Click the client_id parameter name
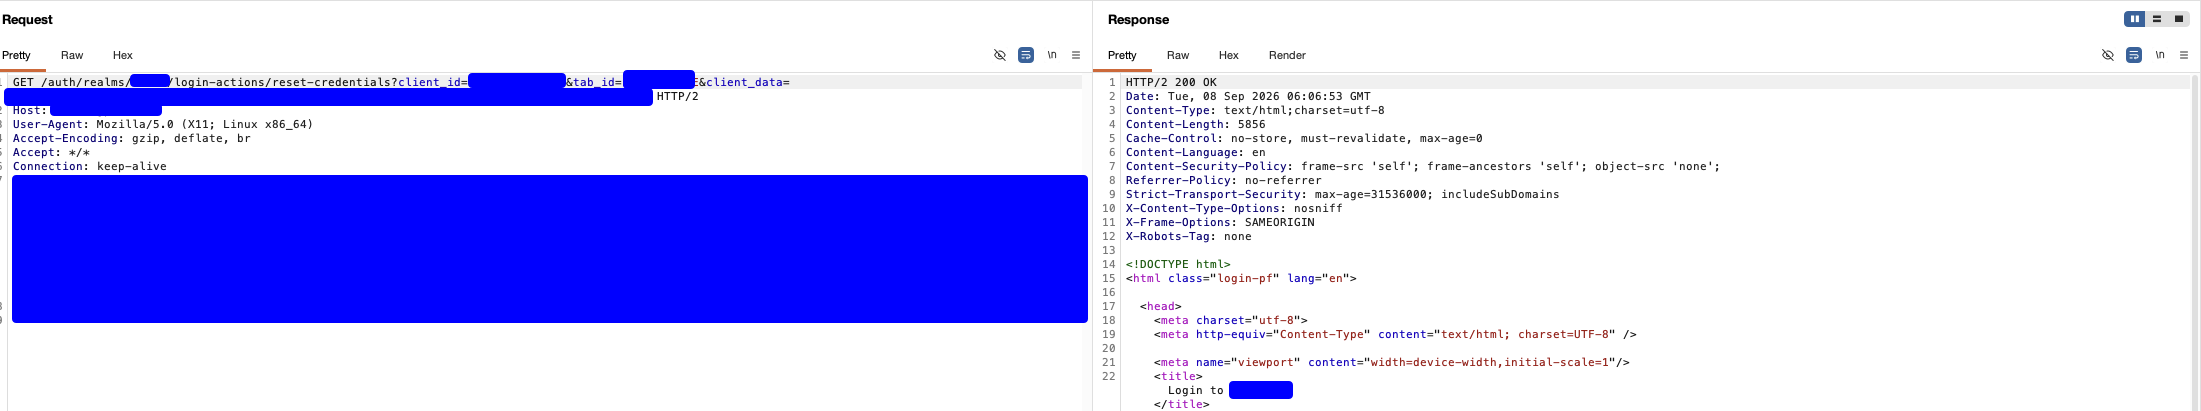 pyautogui.click(x=429, y=82)
